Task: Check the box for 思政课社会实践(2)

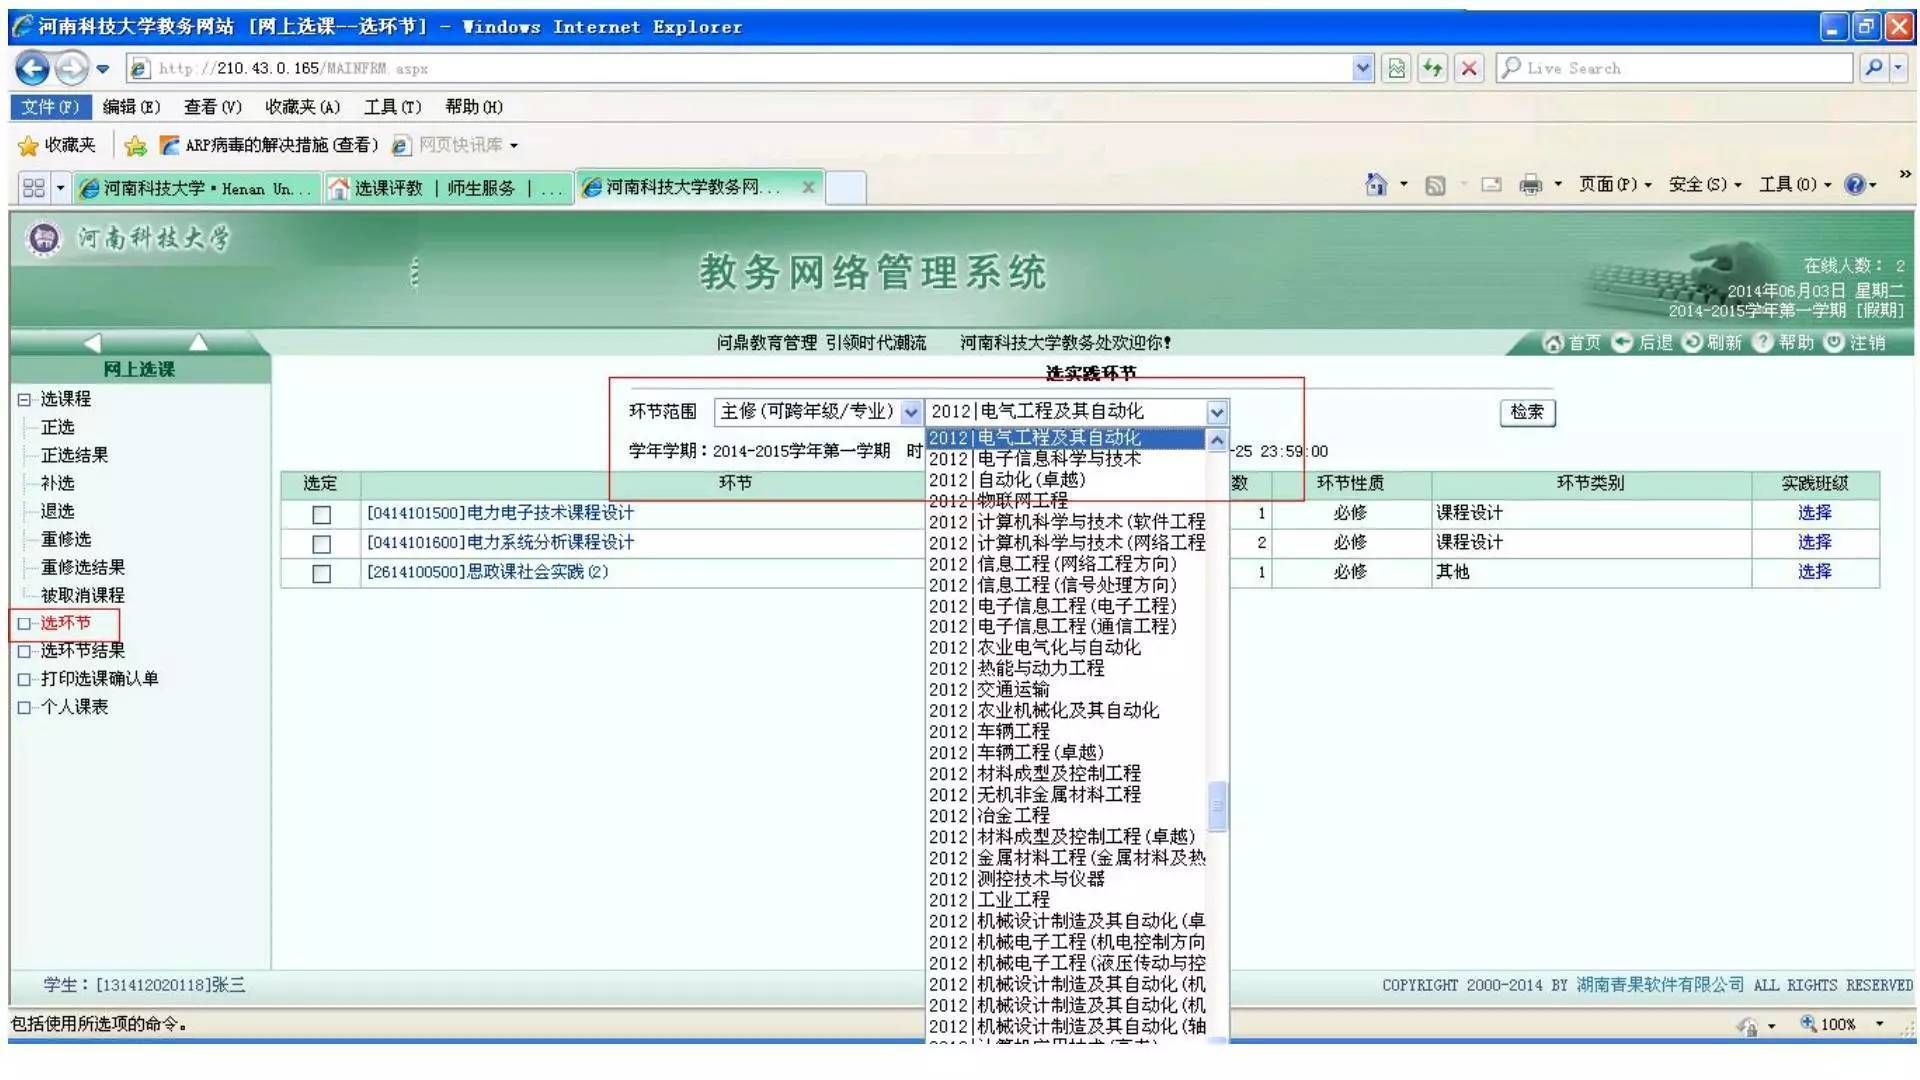Action: coord(320,573)
